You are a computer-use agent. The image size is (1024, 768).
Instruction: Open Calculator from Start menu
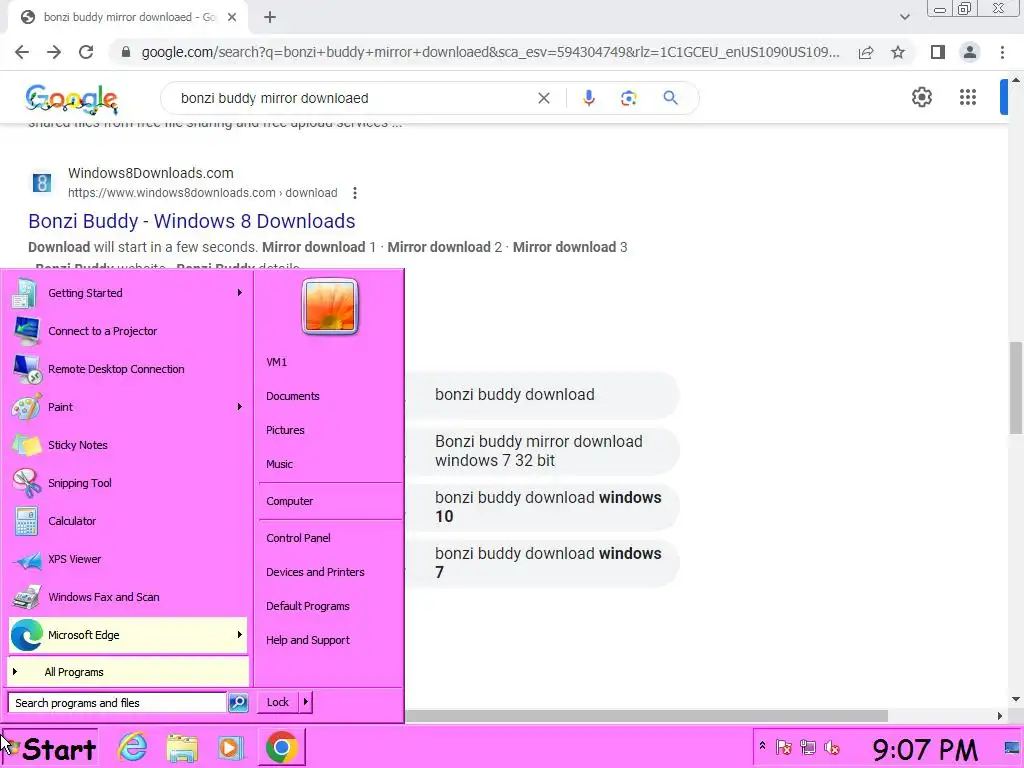128,521
